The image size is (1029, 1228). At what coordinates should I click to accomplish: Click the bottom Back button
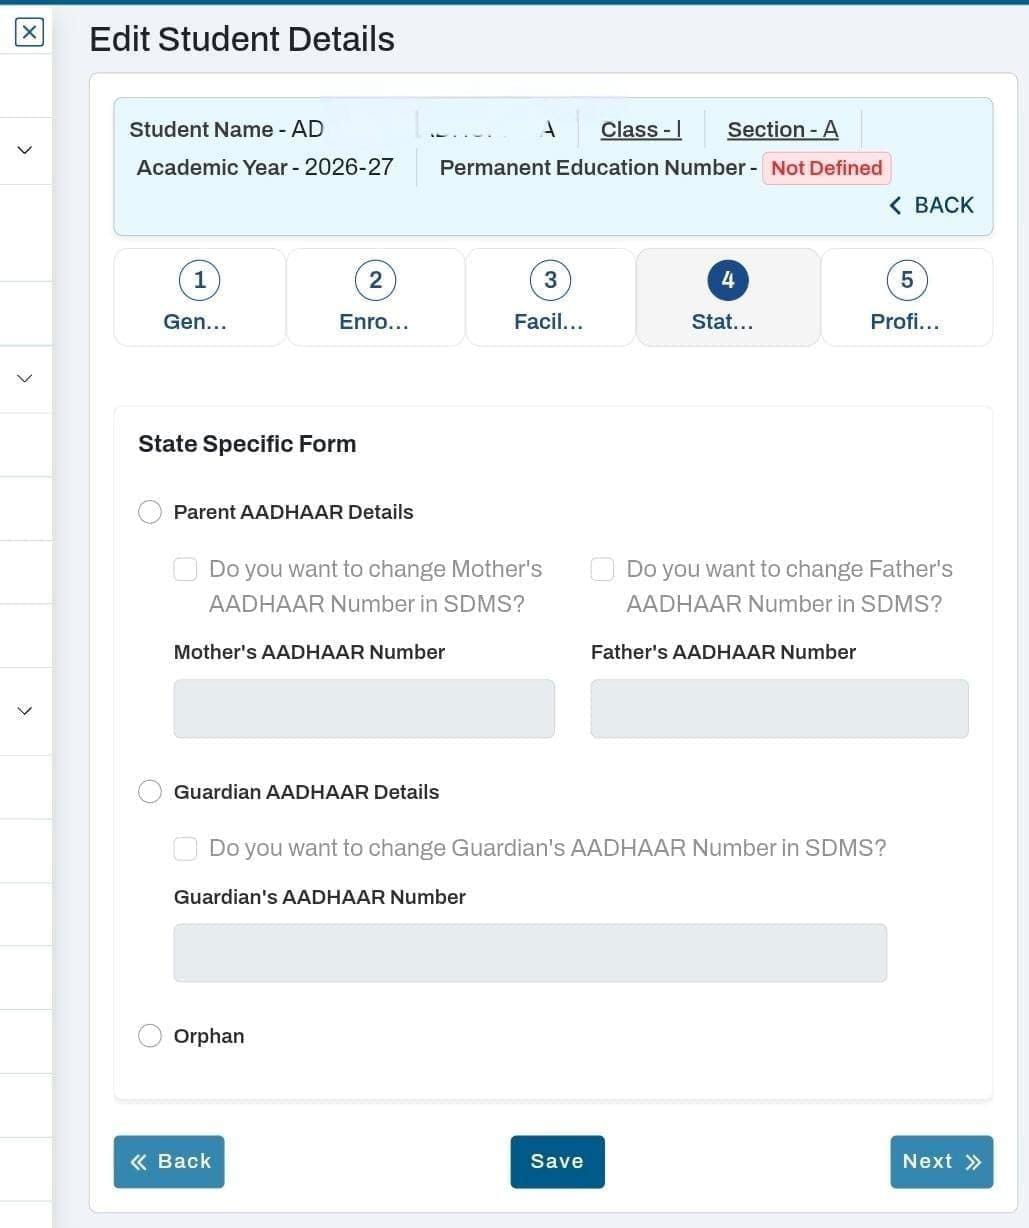pos(169,1162)
